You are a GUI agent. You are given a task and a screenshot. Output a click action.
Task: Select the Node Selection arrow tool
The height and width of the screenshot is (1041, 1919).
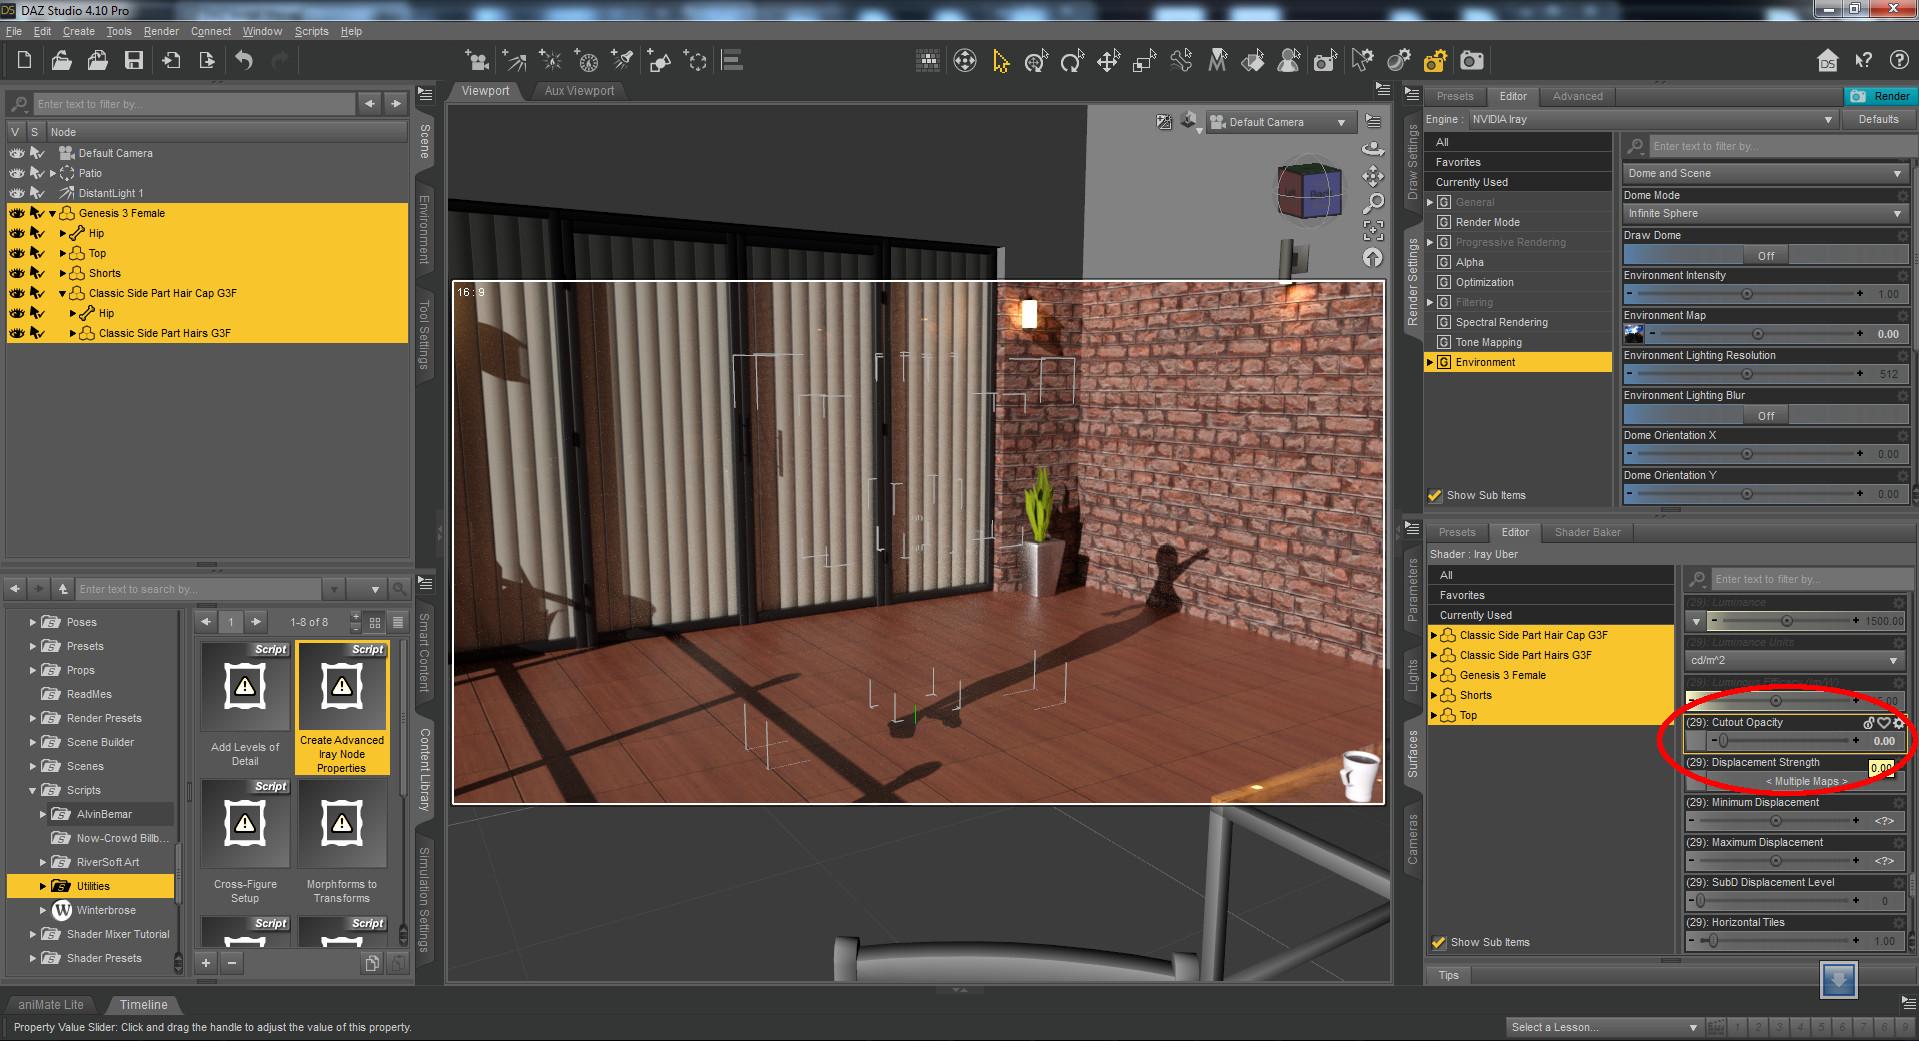(x=1001, y=61)
